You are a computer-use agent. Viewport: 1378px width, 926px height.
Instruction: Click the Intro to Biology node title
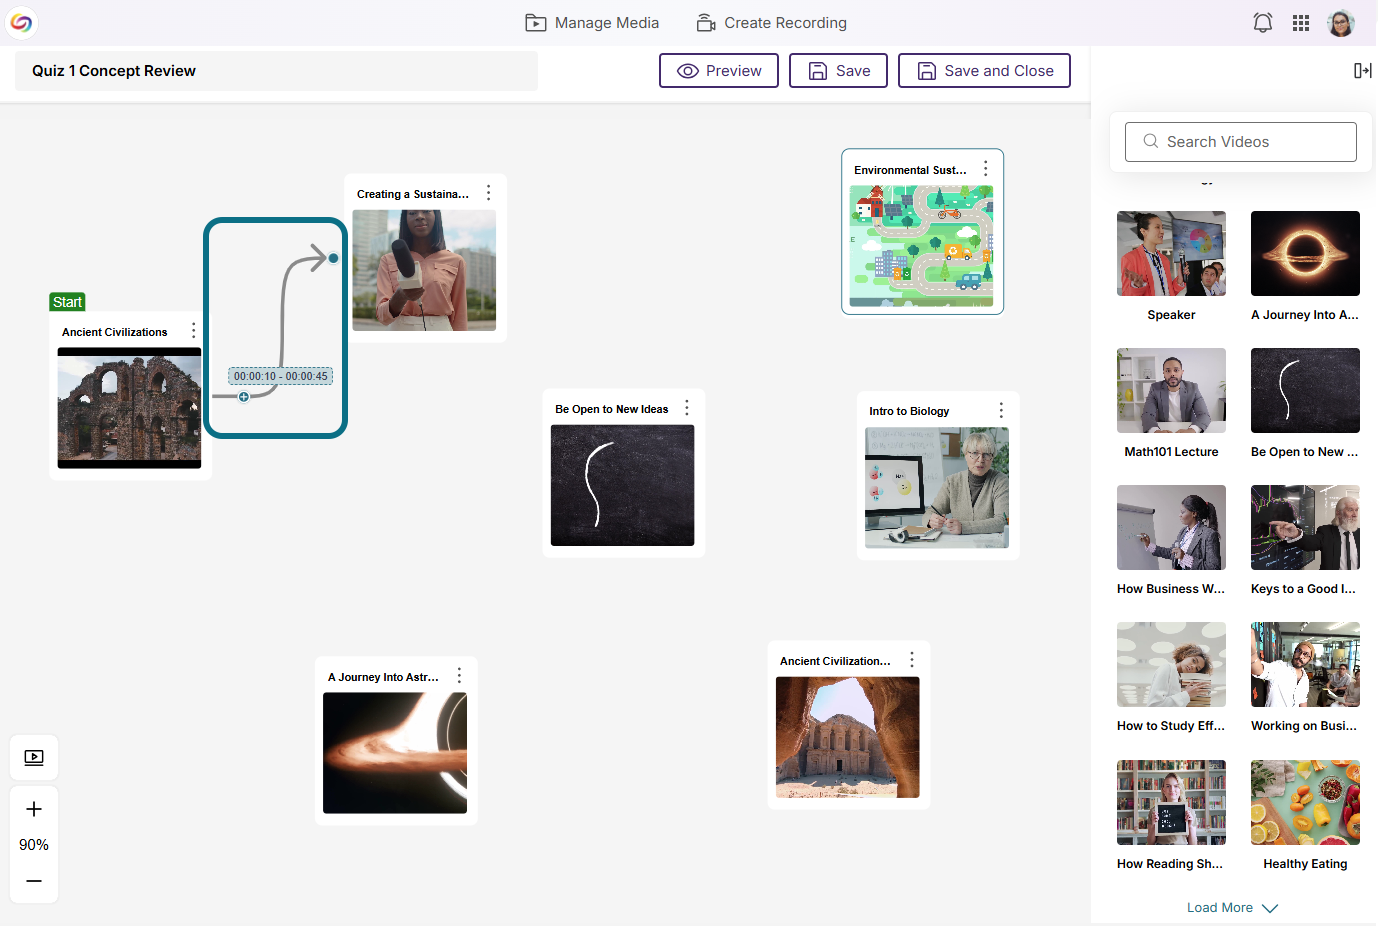point(909,411)
